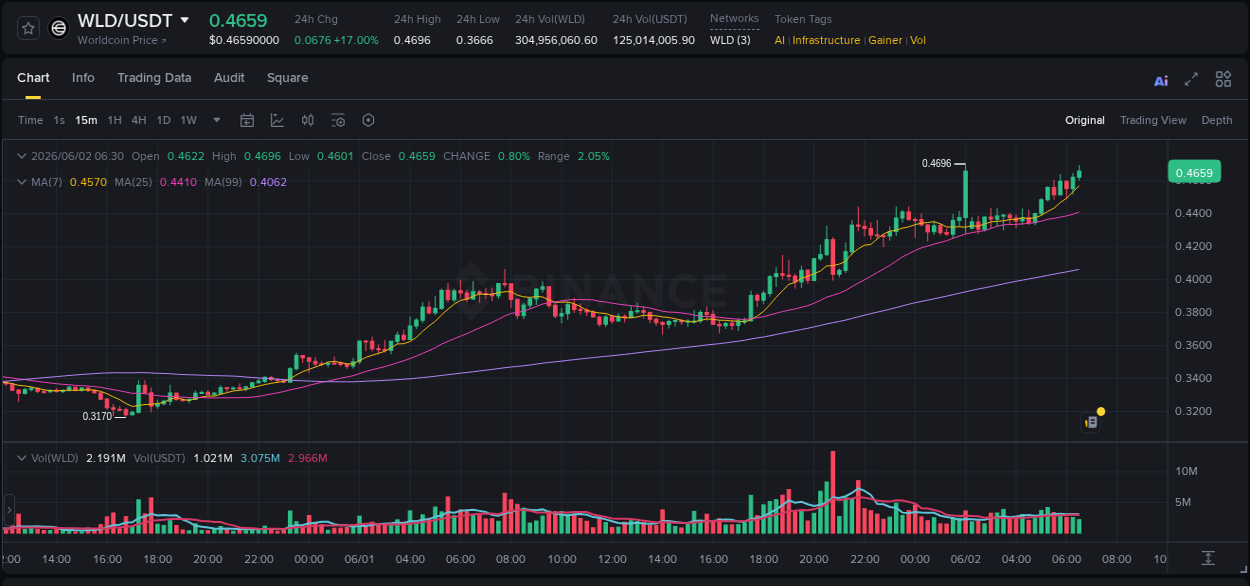Open chart display settings list icon
This screenshot has width=1250, height=586.
coord(338,120)
